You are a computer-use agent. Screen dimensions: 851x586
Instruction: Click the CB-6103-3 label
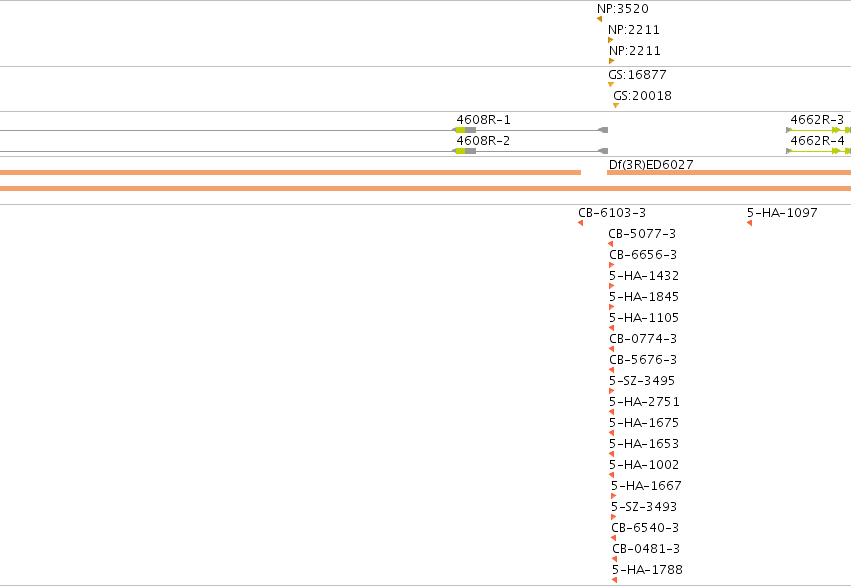pos(612,213)
